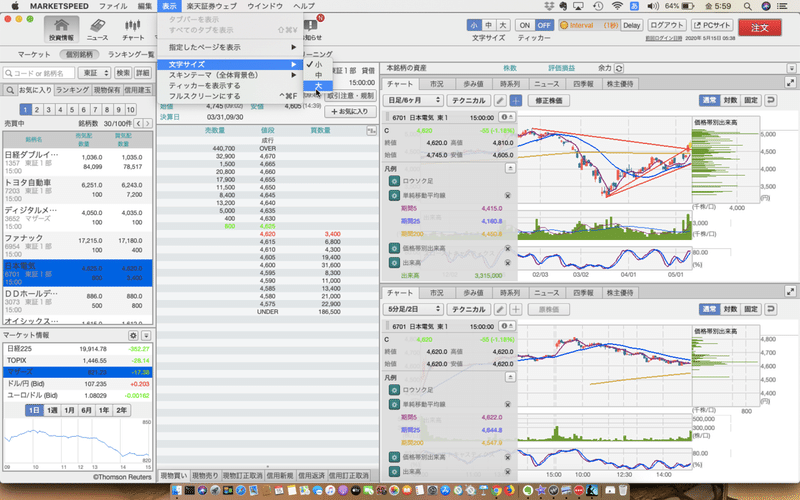
Task: Select 通常 scale in lower chart
Action: (709, 309)
